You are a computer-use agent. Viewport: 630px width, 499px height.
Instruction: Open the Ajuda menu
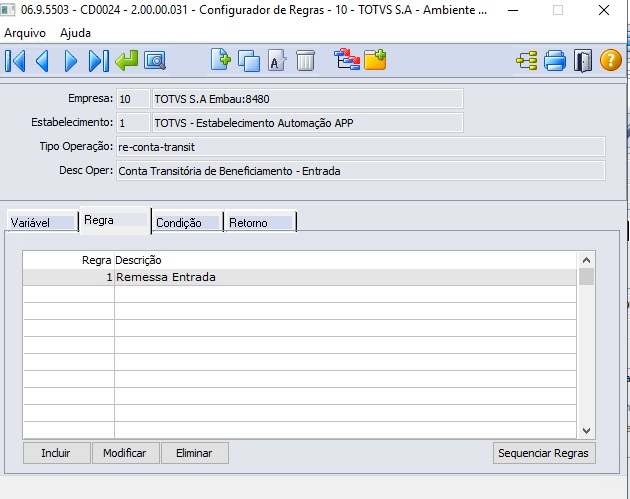pyautogui.click(x=75, y=33)
